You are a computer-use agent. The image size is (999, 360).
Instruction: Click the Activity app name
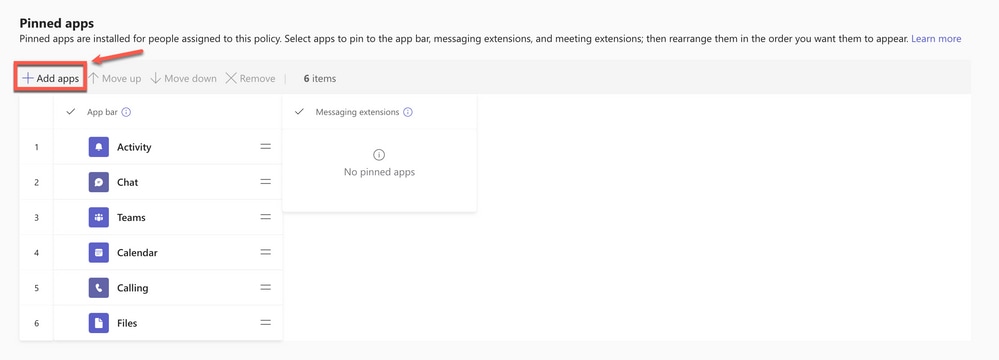(134, 147)
